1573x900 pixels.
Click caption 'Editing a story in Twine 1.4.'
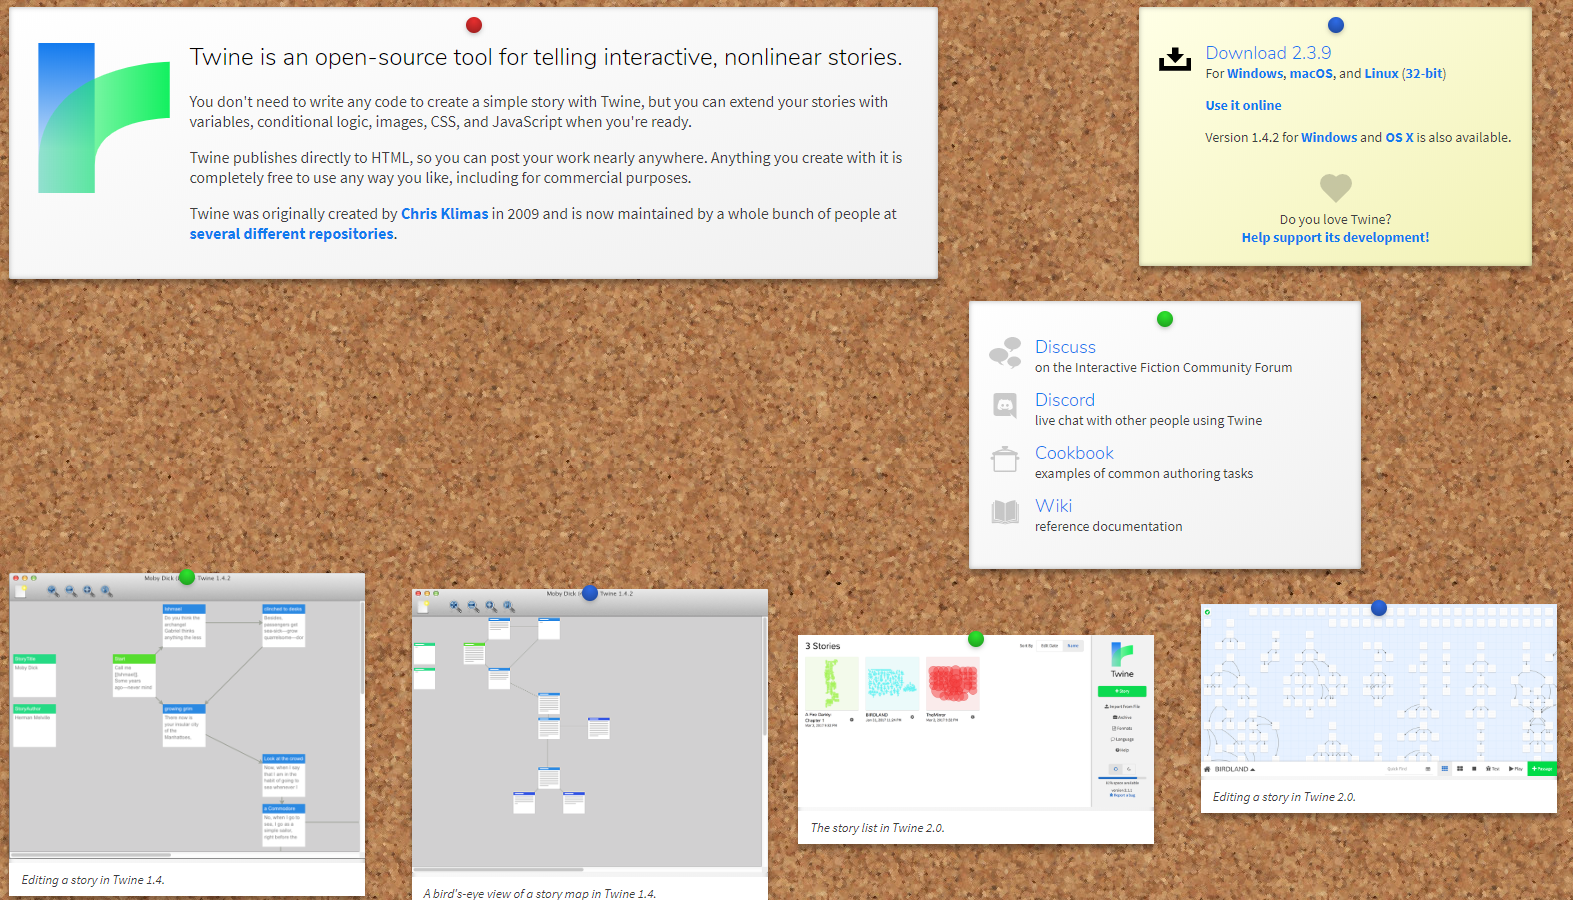93,880
